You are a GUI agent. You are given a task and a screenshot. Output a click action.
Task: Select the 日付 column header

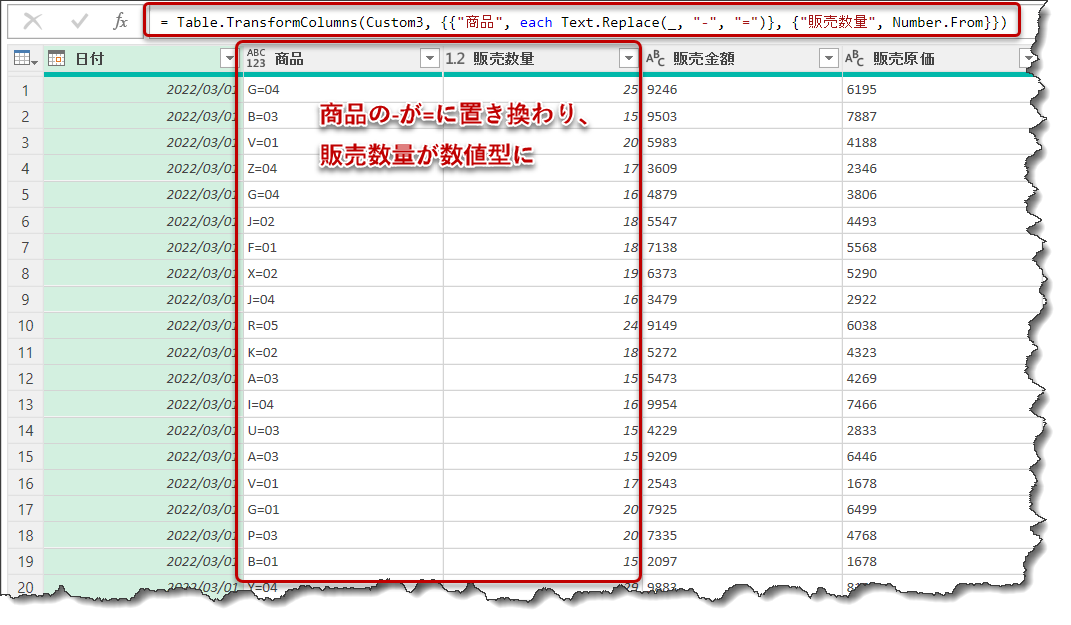(x=140, y=59)
